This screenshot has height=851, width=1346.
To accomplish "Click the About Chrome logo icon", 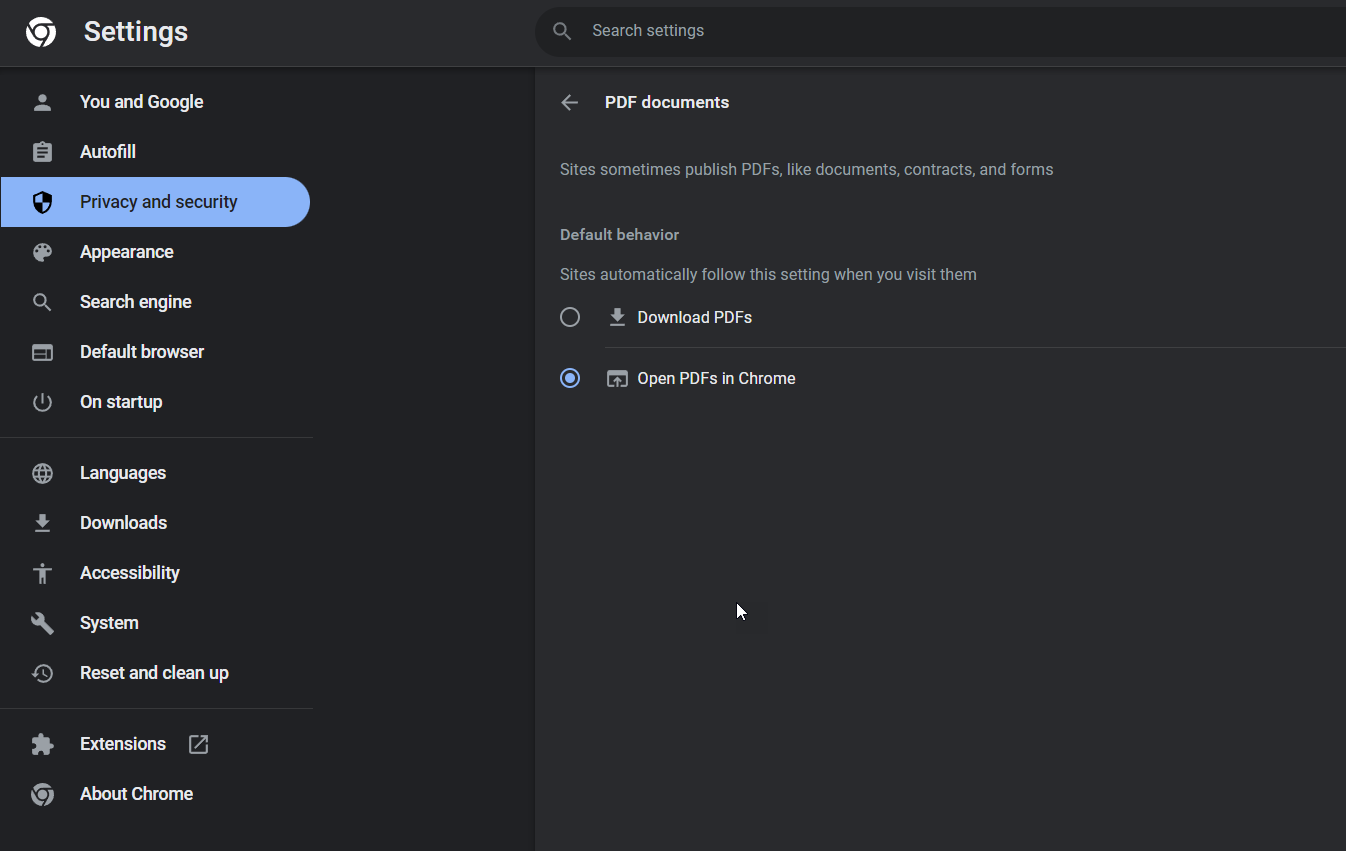I will (42, 794).
